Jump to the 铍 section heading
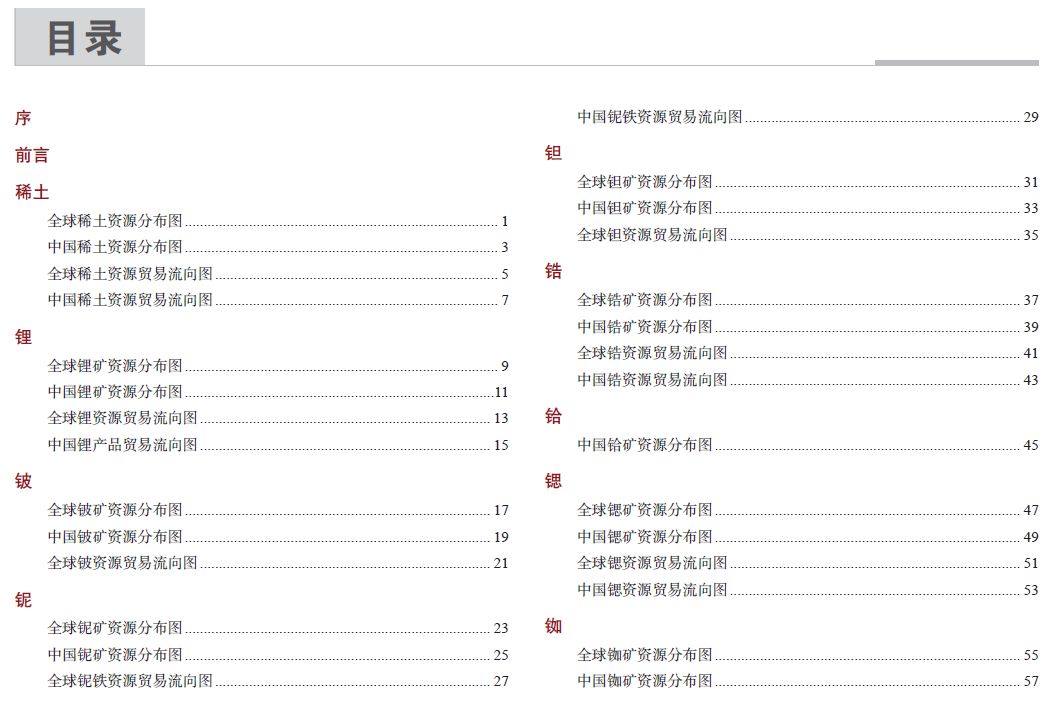 23,481
